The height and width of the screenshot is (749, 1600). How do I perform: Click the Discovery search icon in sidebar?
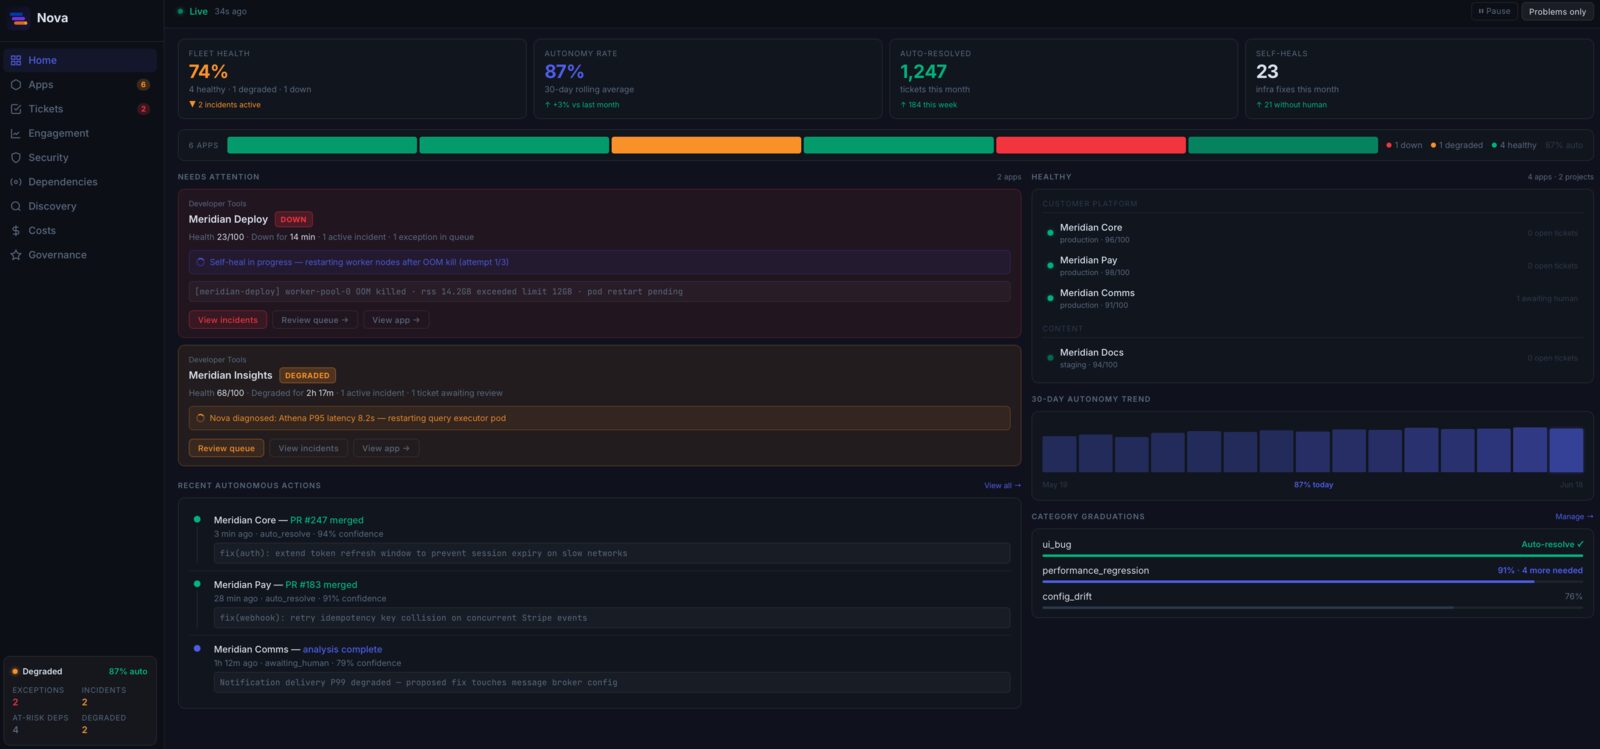pos(16,206)
